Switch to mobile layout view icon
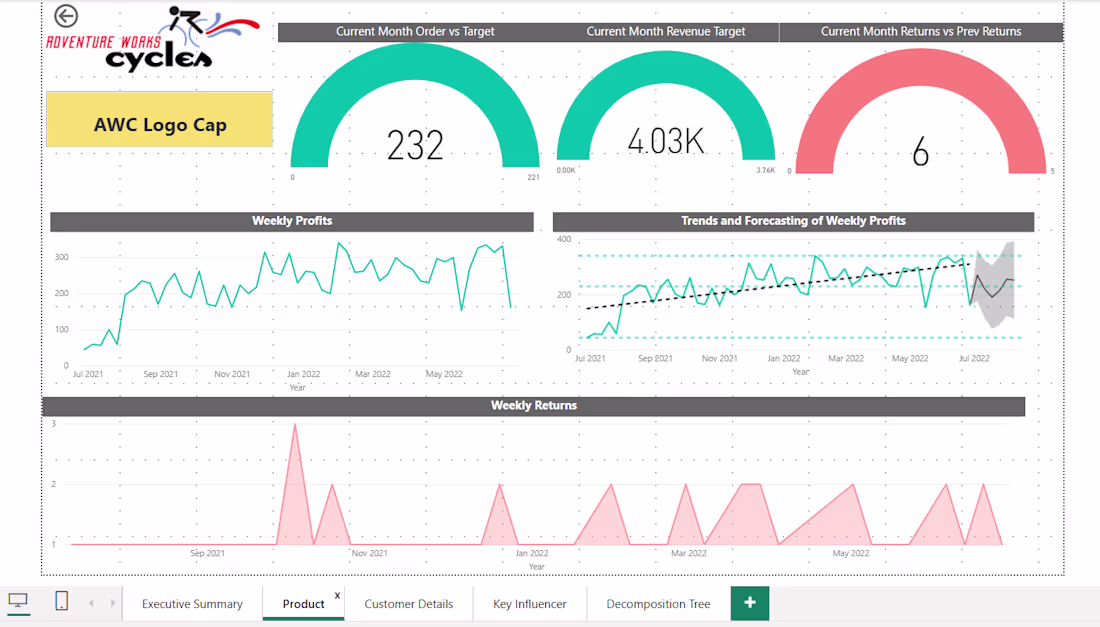The image size is (1100, 627). (x=62, y=601)
